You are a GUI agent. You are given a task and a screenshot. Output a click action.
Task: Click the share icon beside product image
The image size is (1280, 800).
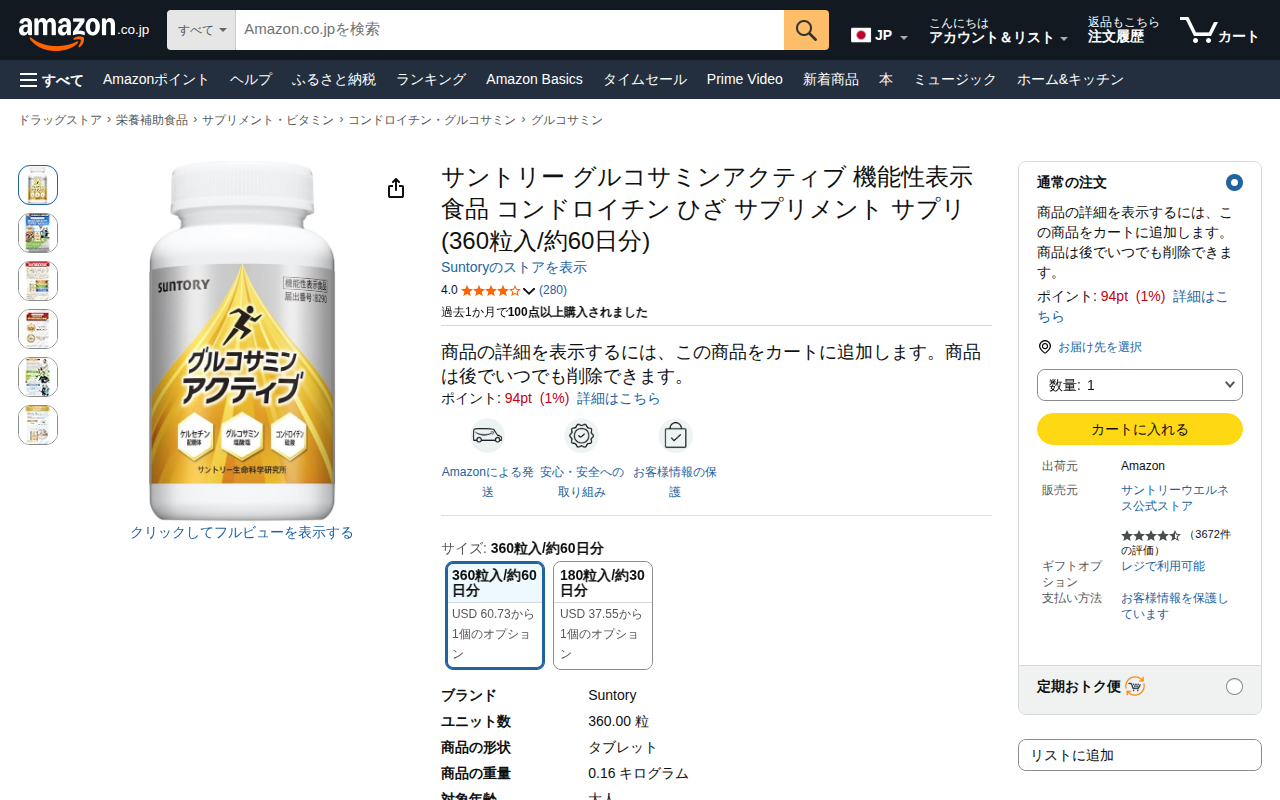pyautogui.click(x=396, y=188)
